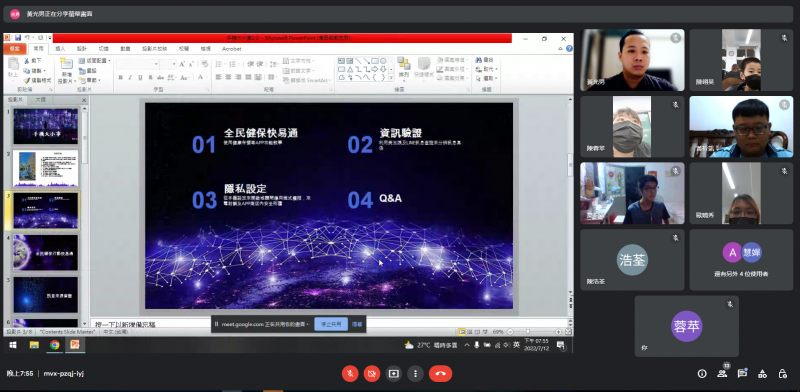The image size is (800, 392).
Task: Click the 尋找 find binoculars icon
Action: (x=479, y=60)
